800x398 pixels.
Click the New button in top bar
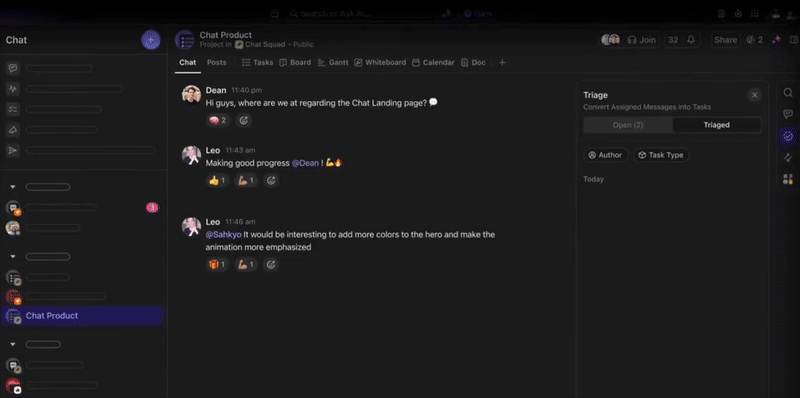(478, 14)
